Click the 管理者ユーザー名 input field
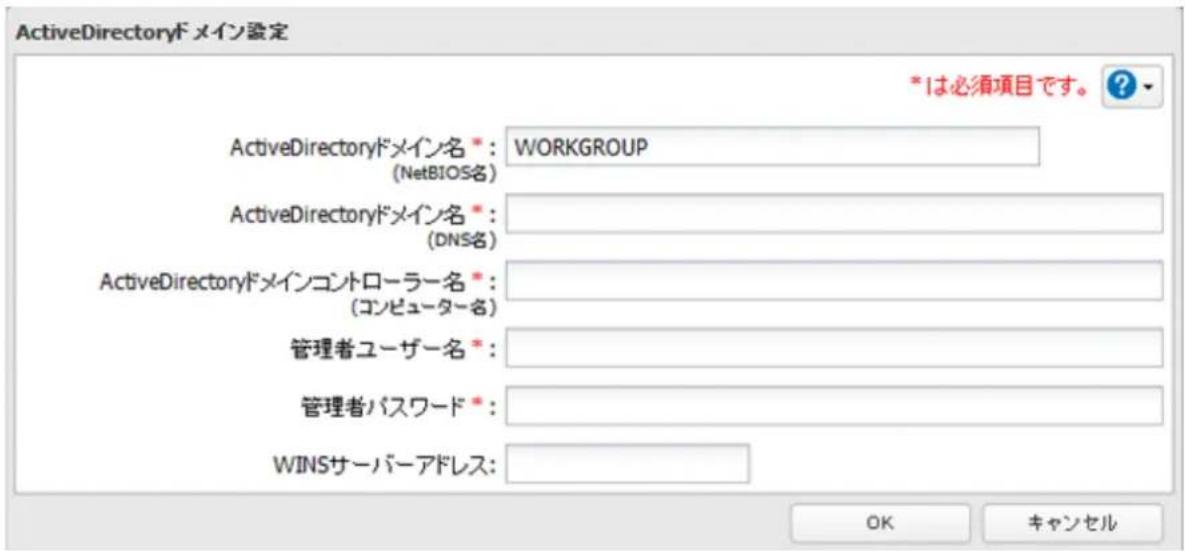This screenshot has height=551, width=1185. tap(834, 348)
